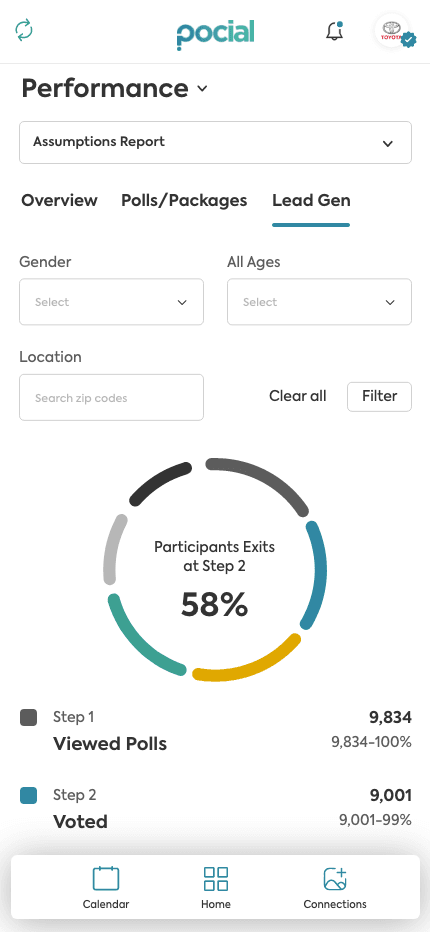Viewport: 430px width, 932px height.
Task: Go to Home via grid icon
Action: [215, 879]
